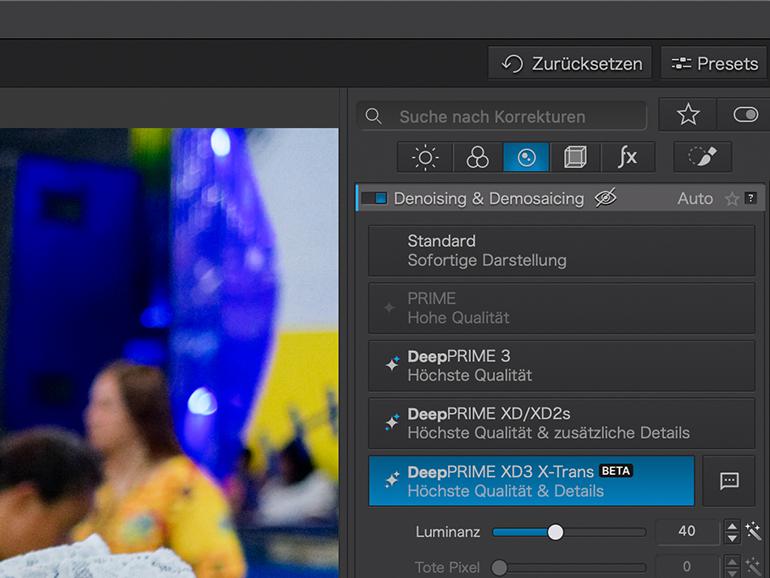Click the Zurücksetzen reset button
The width and height of the screenshot is (770, 578).
pos(570,63)
